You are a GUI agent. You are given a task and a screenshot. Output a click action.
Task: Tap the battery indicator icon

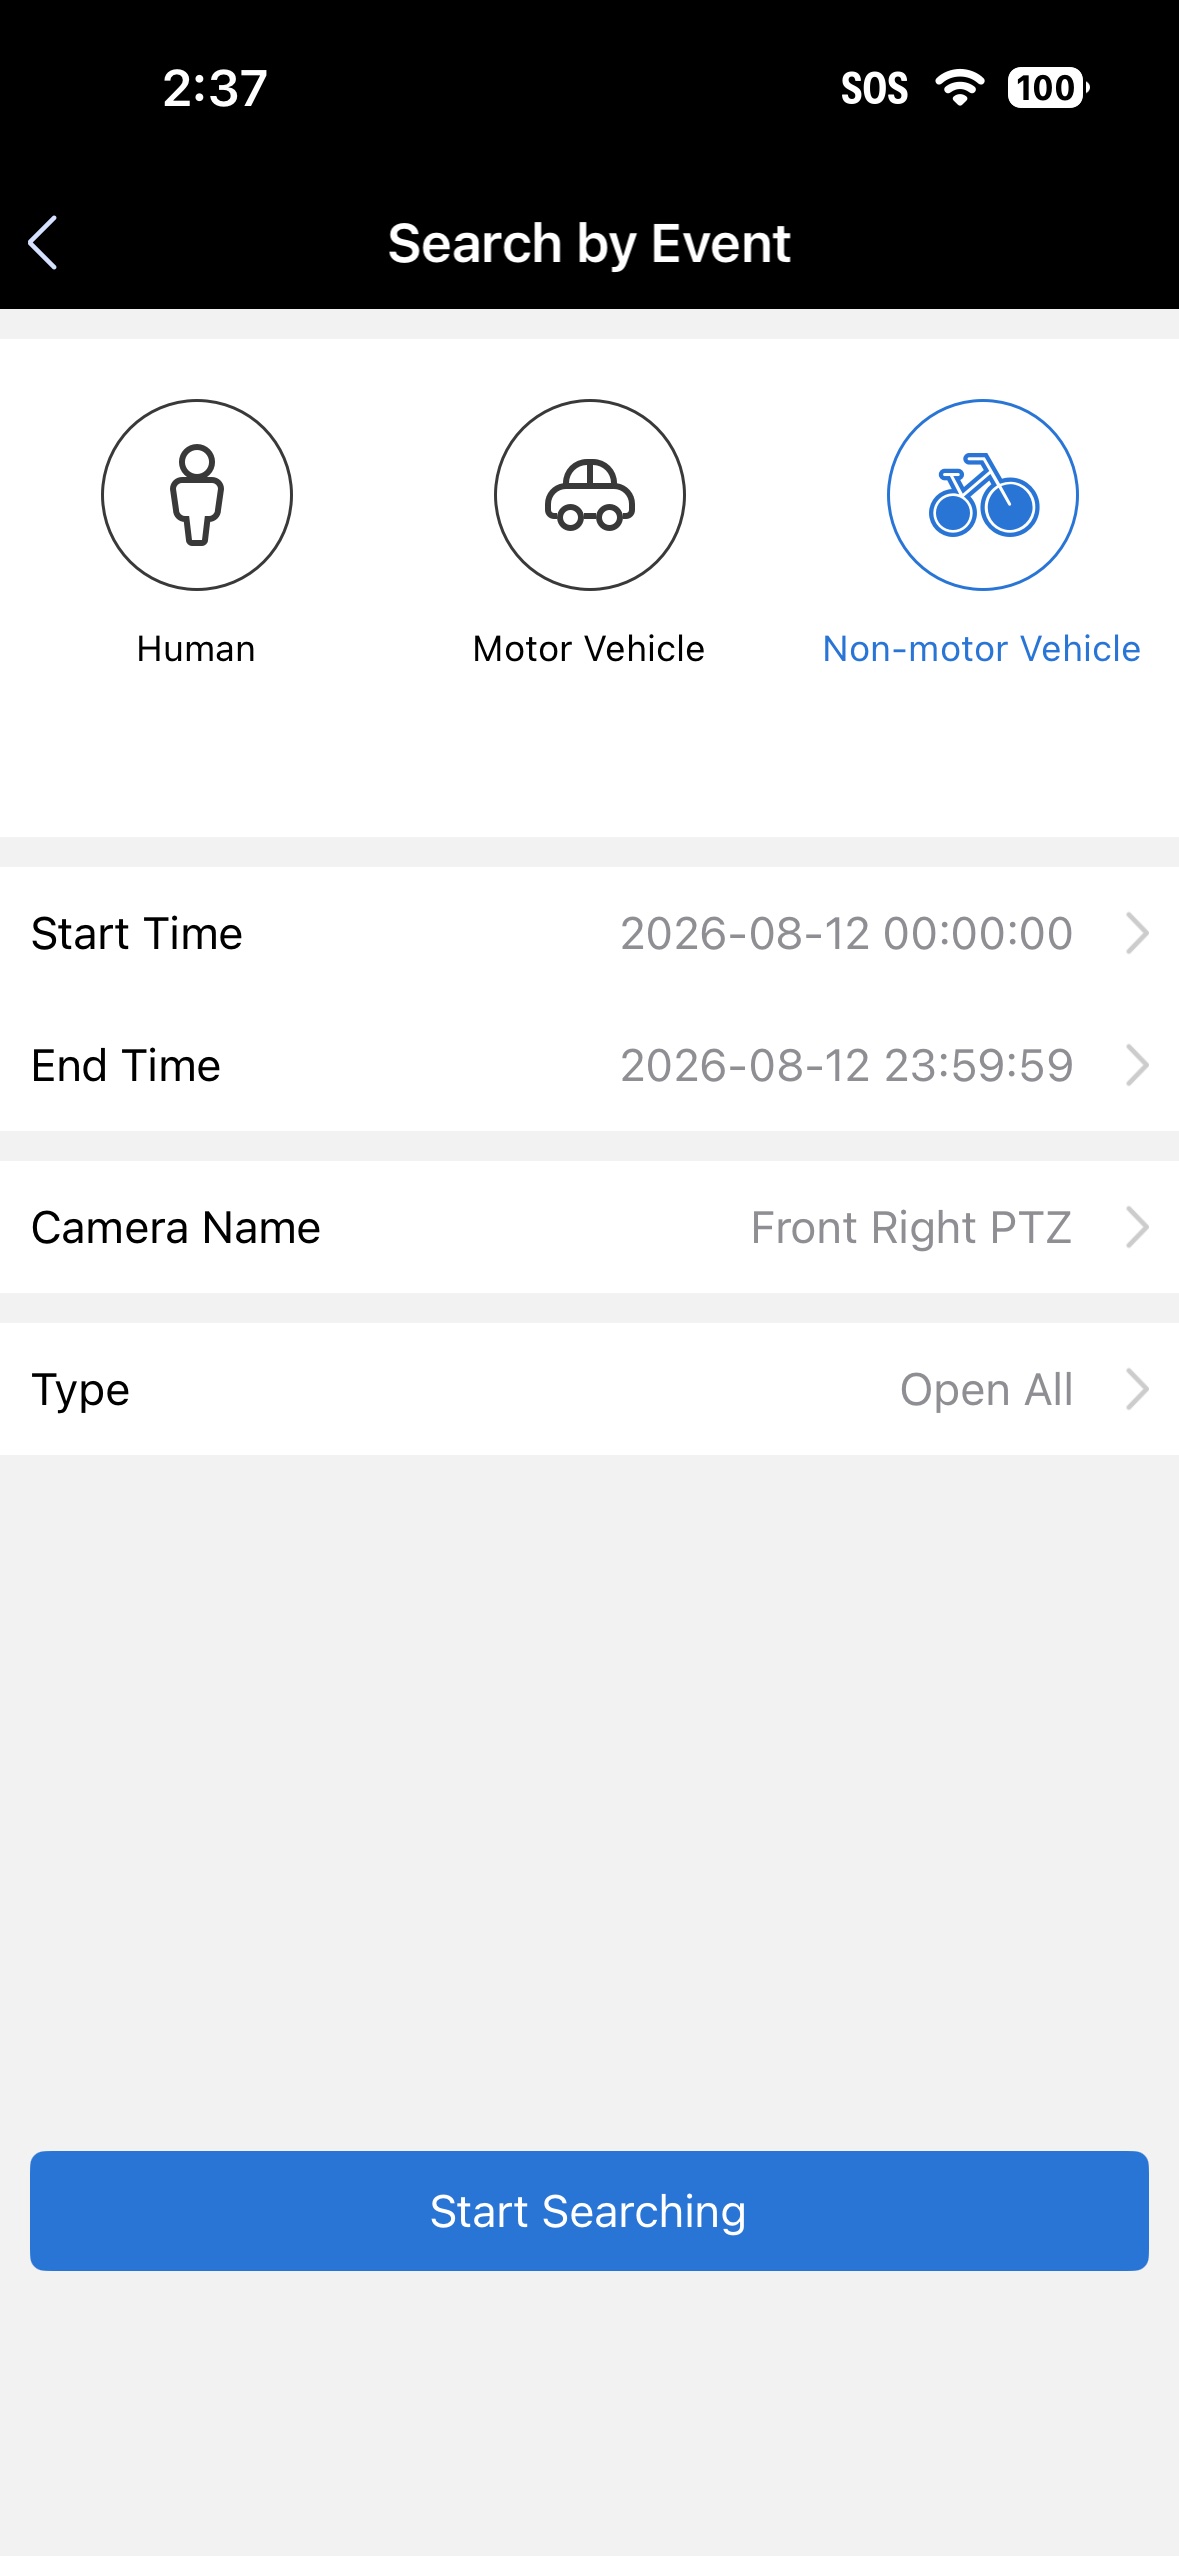pyautogui.click(x=1048, y=88)
